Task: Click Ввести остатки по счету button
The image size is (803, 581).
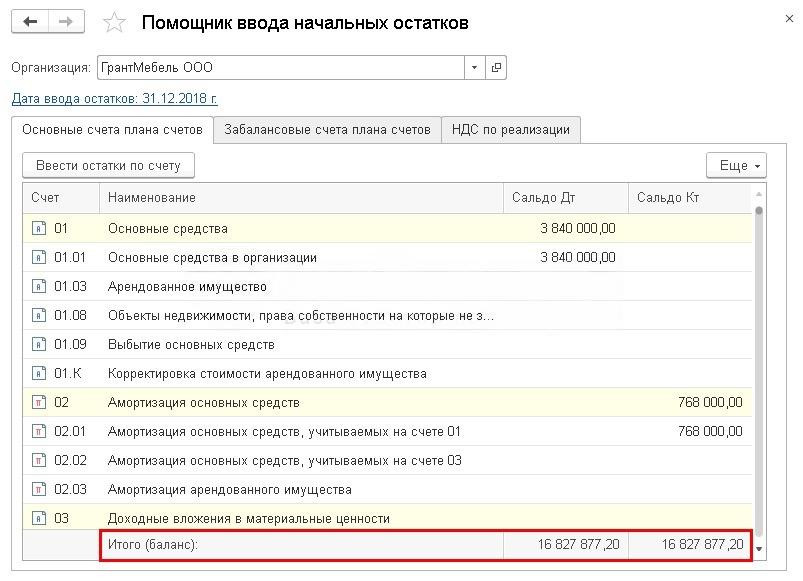Action: click(108, 165)
